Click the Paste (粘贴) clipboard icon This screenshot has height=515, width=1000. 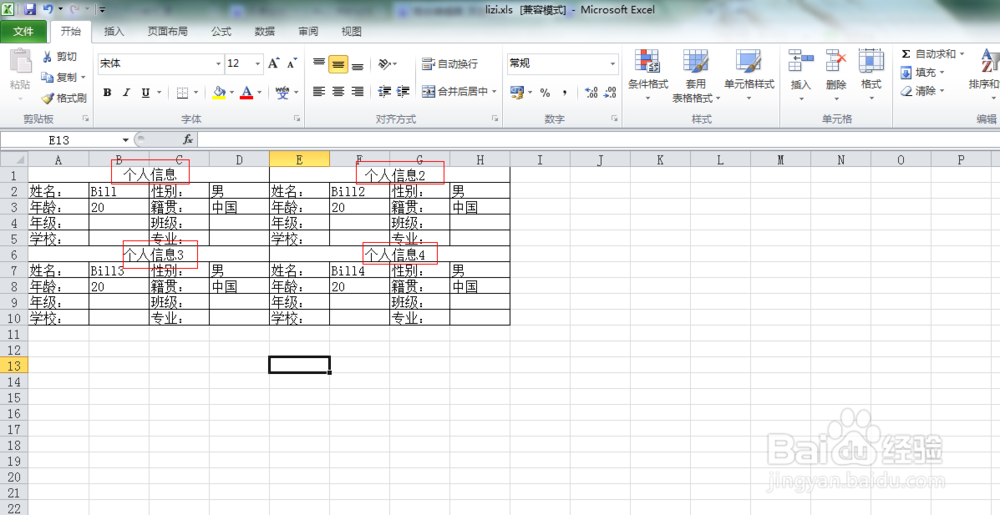pos(20,61)
